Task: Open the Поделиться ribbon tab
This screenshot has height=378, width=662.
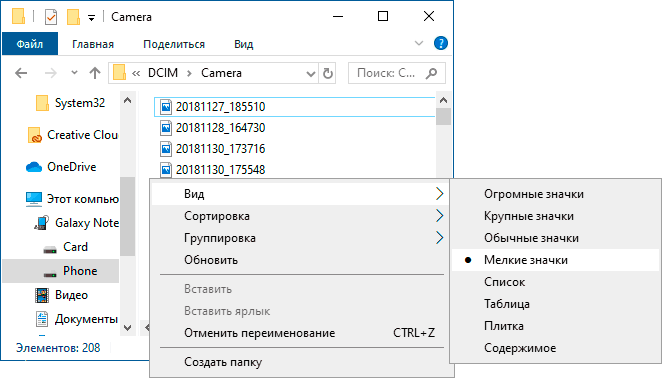Action: [x=174, y=44]
